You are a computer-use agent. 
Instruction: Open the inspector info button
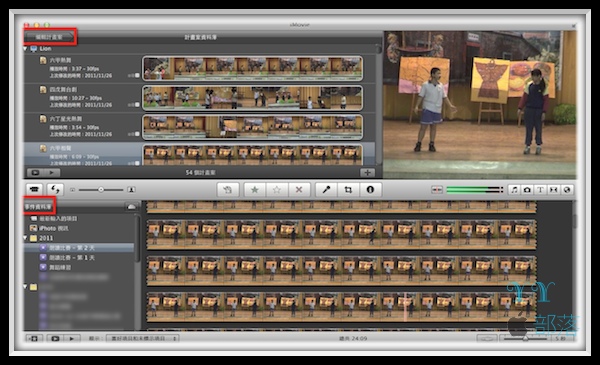click(370, 189)
